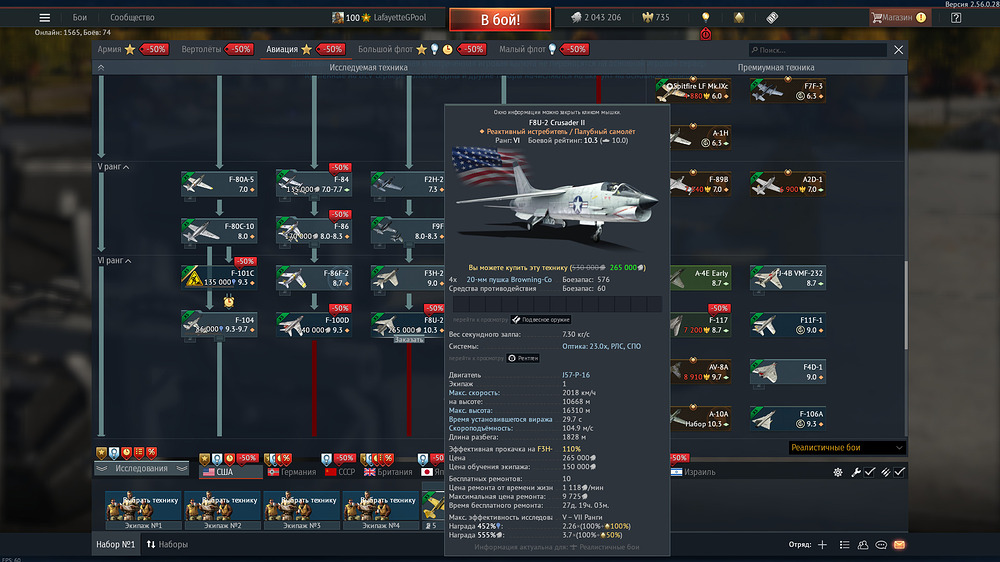Select the F-80A-5 aircraft card
Screen dimensions: 1000x562
[x=219, y=184]
